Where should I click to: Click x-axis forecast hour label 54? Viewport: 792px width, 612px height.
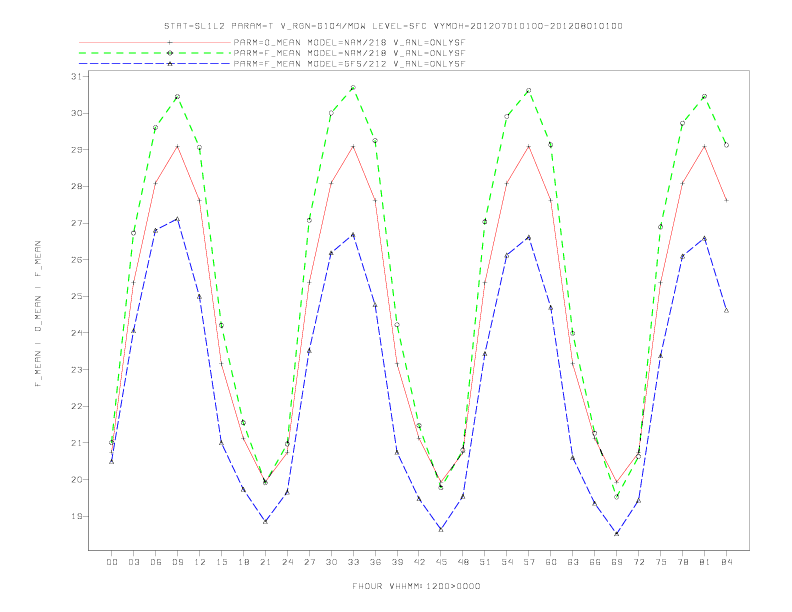tap(507, 562)
